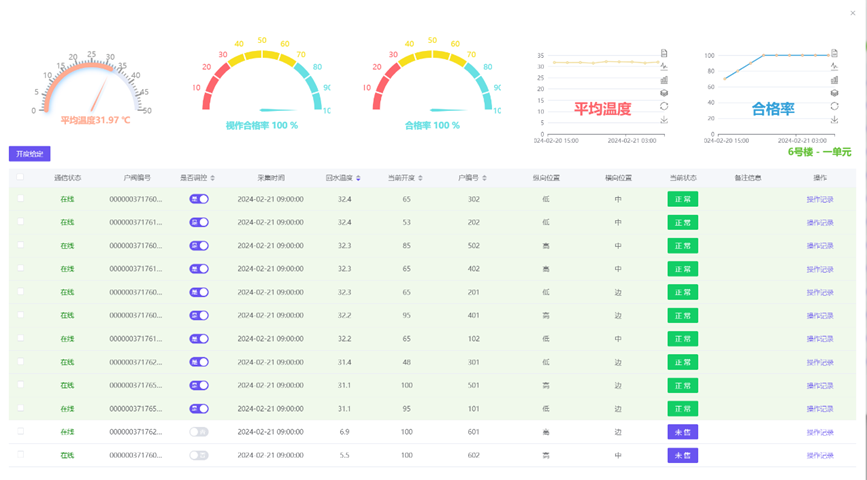Switch the 合格率 chart to line type
Screen dimensions: 867x480
coord(834,66)
